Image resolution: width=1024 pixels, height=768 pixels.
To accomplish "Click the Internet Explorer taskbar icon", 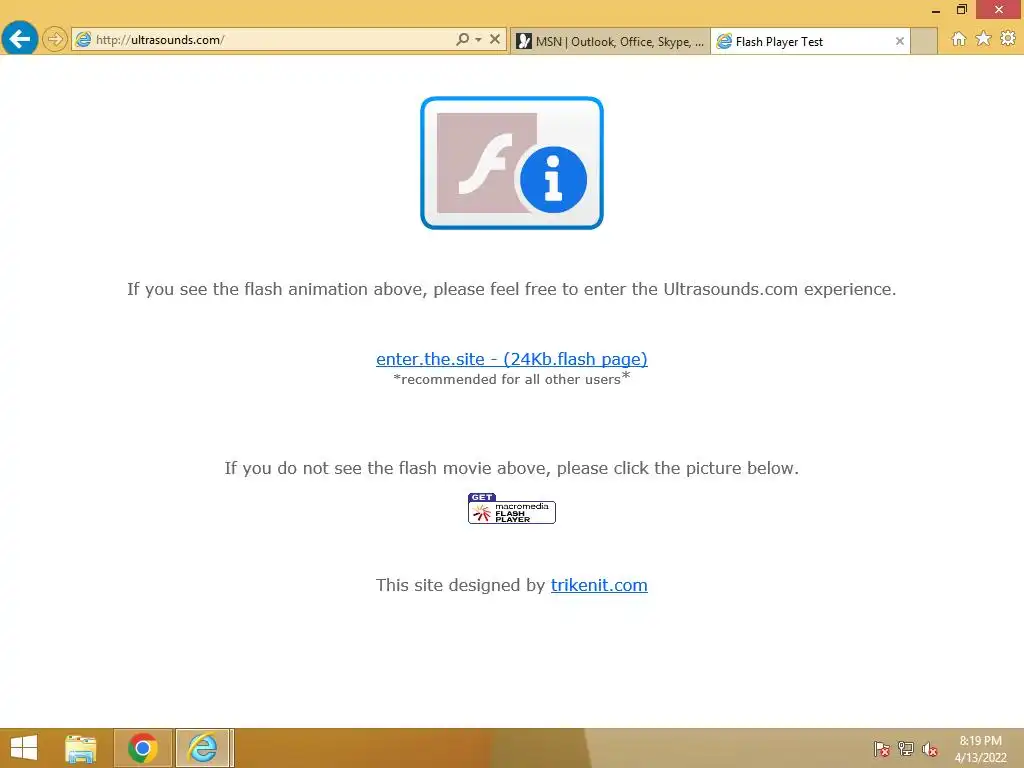I will click(x=202, y=748).
